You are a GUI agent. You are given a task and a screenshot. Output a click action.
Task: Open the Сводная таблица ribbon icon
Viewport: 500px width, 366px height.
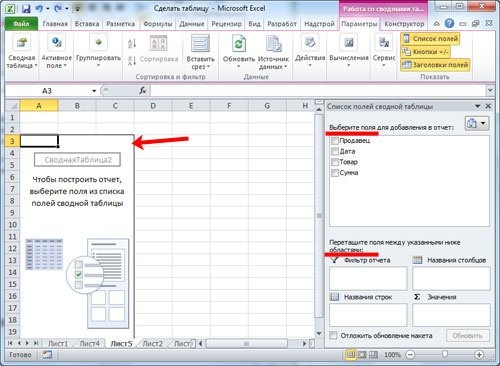[x=22, y=43]
